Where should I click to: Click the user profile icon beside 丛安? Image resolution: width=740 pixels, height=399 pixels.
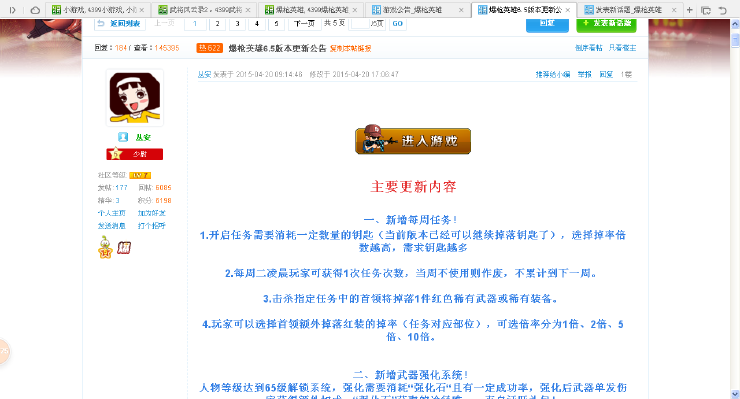point(123,137)
